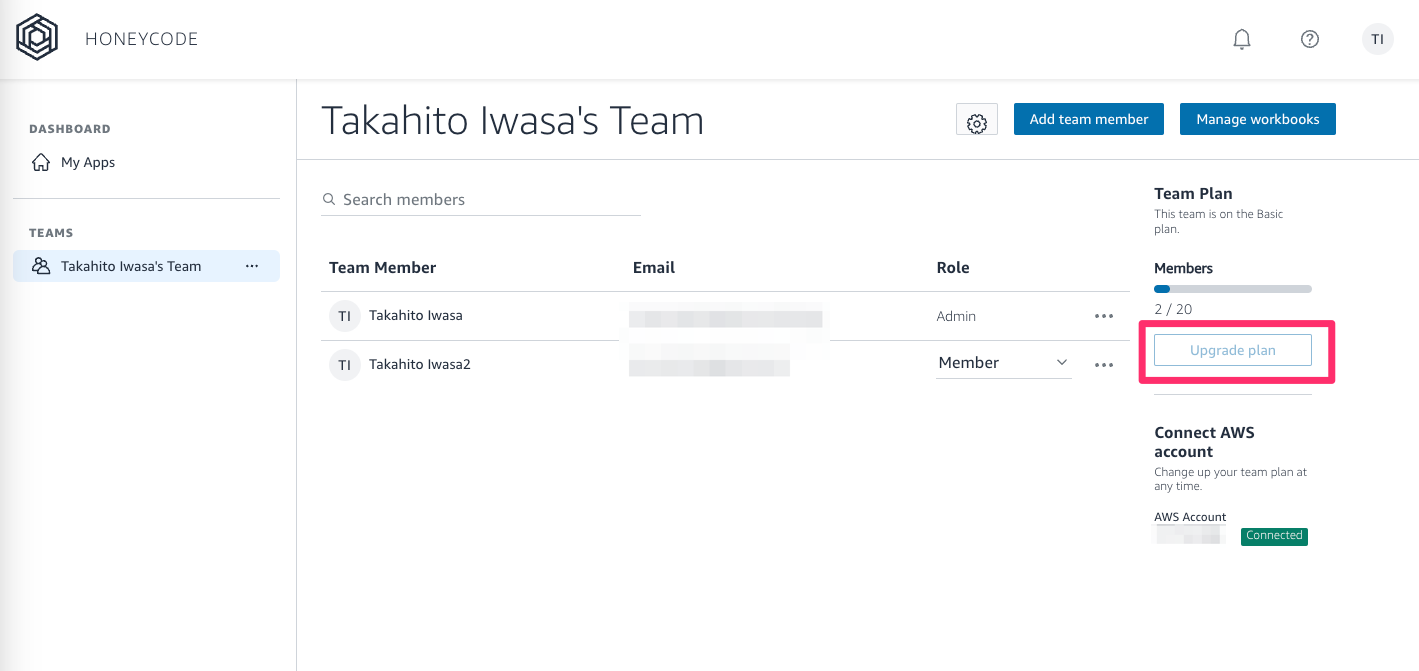This screenshot has width=1419, height=671.
Task: Click the team people icon in sidebar
Action: 41,266
